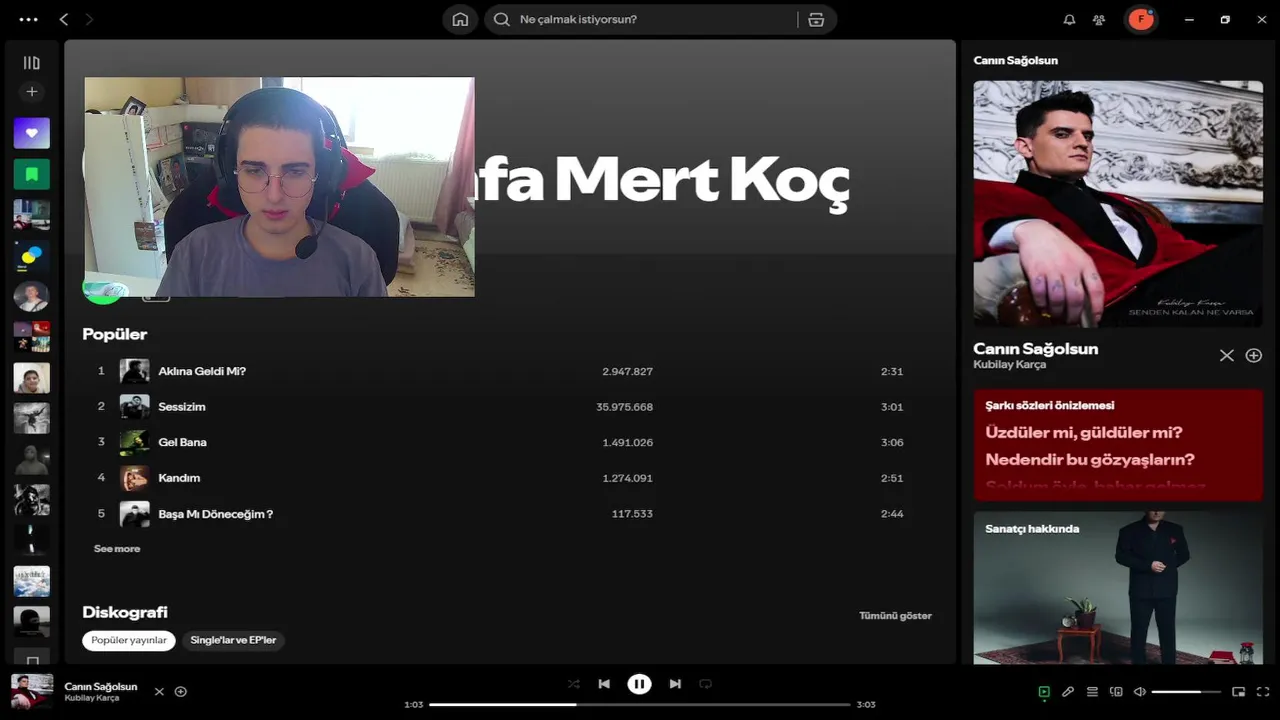Screen dimensions: 1280x720
Task: Skip to next track
Action: tap(675, 684)
